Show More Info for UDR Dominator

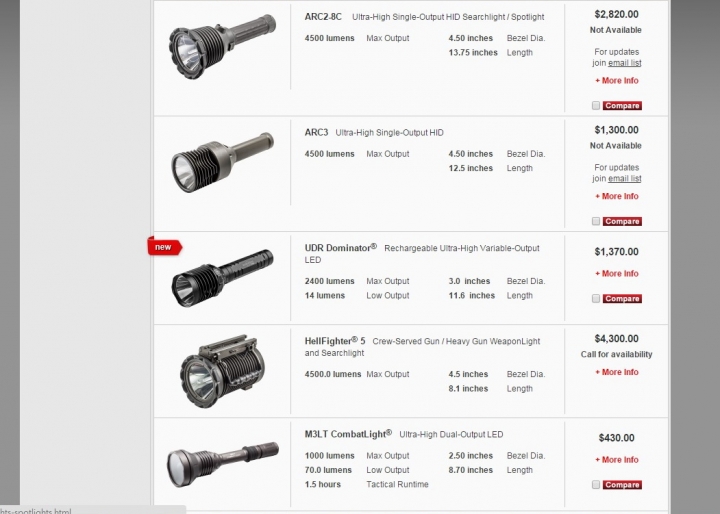[x=617, y=273]
